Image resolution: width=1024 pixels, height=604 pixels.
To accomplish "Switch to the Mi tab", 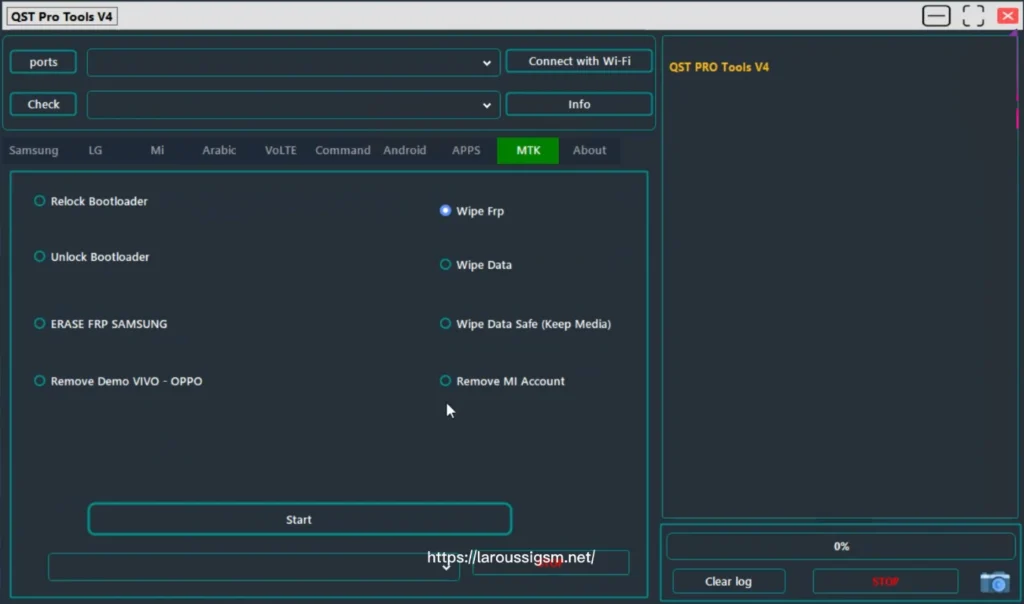I will 157,150.
